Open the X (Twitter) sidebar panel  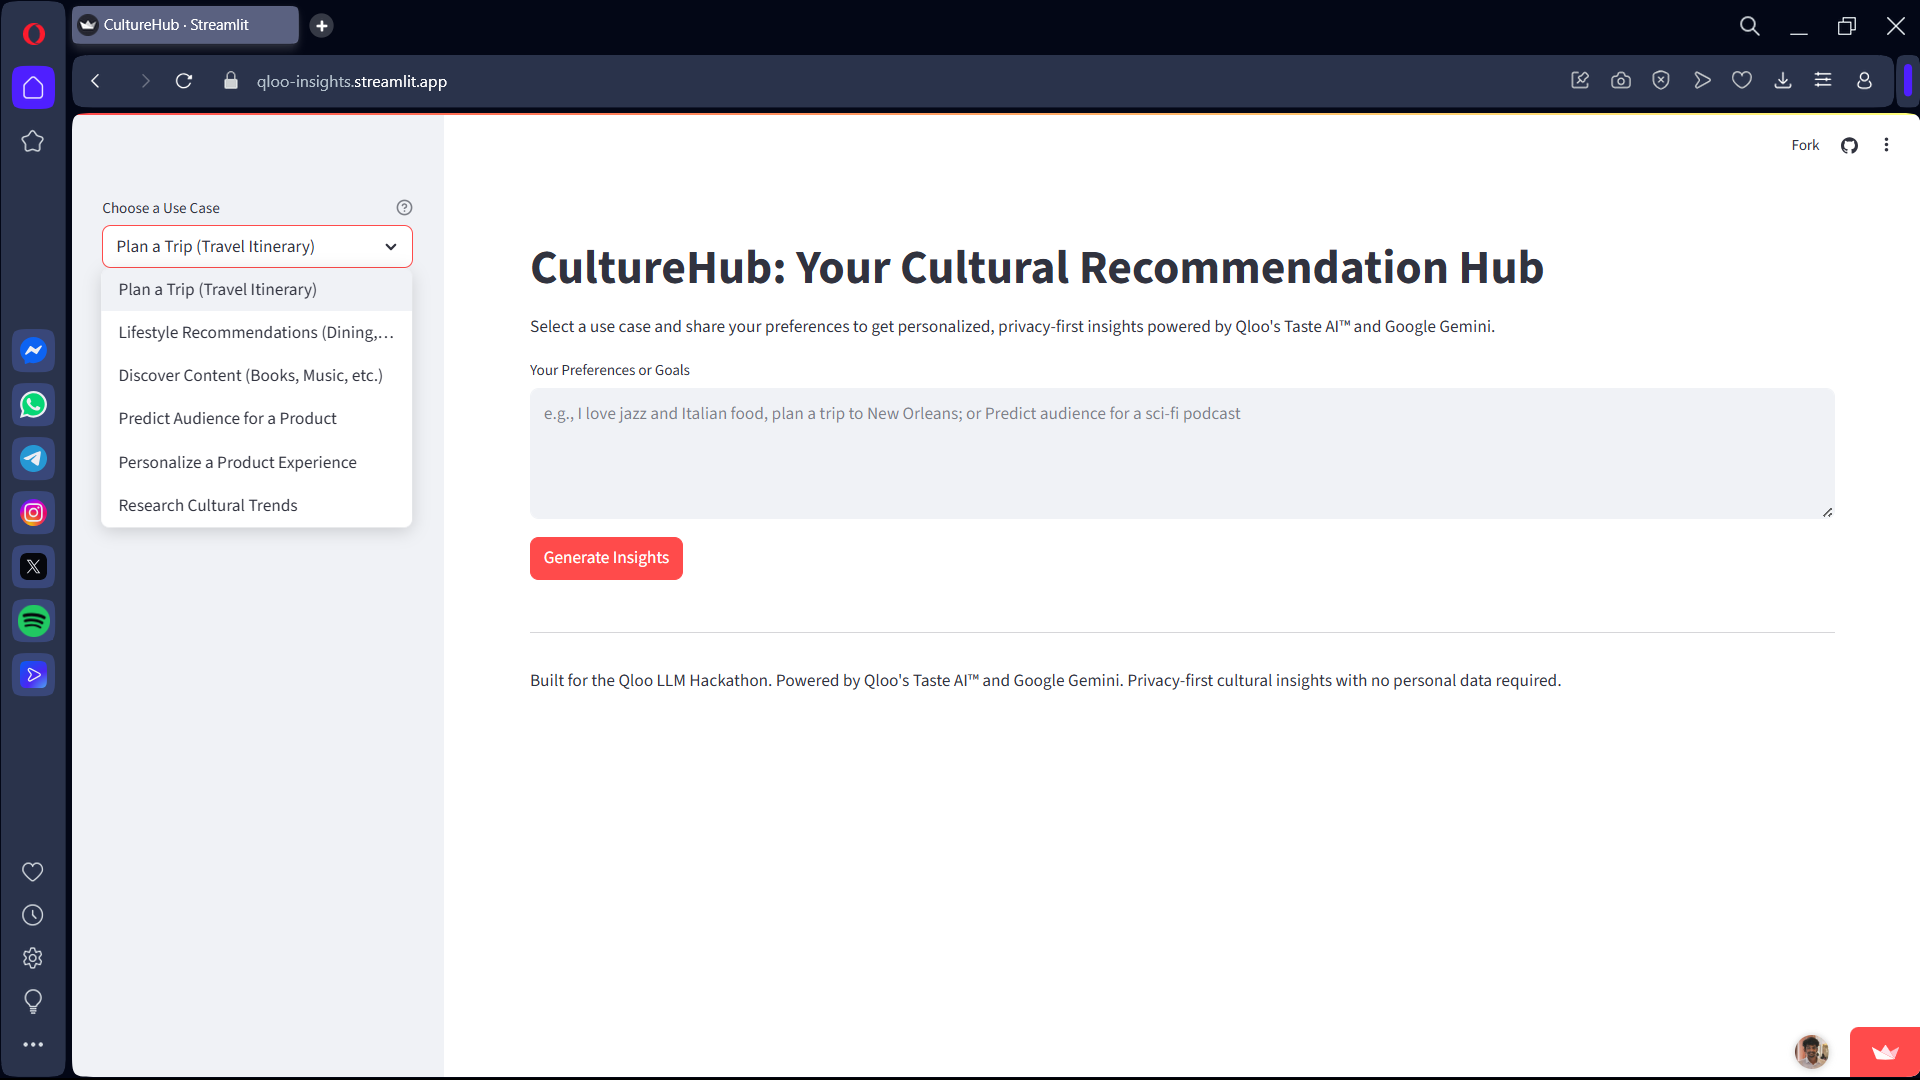pyautogui.click(x=33, y=567)
